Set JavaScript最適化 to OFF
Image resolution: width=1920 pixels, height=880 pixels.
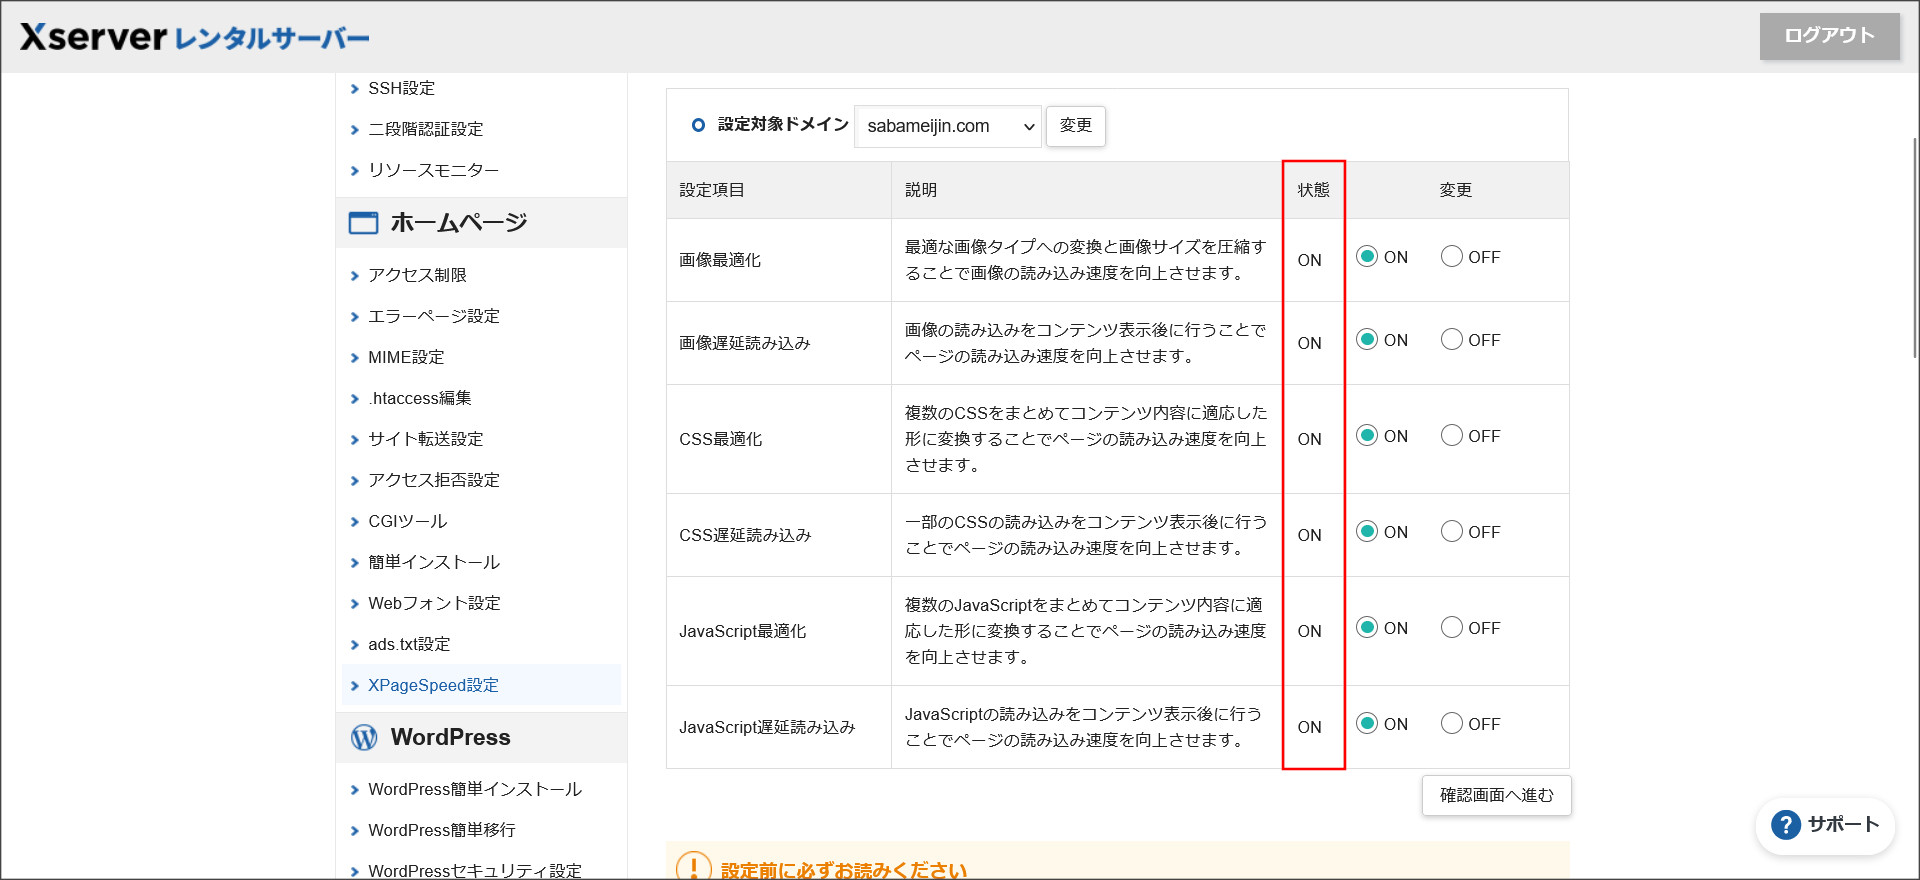click(1451, 628)
